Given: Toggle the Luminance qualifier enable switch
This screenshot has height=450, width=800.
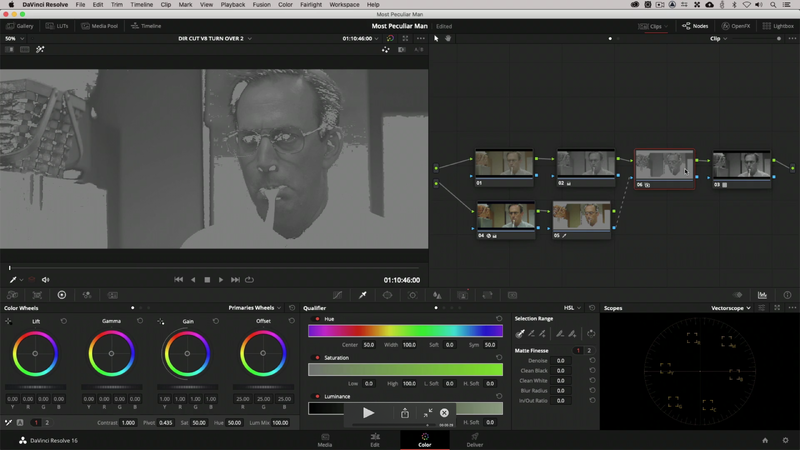Looking at the screenshot, I should click(x=318, y=396).
